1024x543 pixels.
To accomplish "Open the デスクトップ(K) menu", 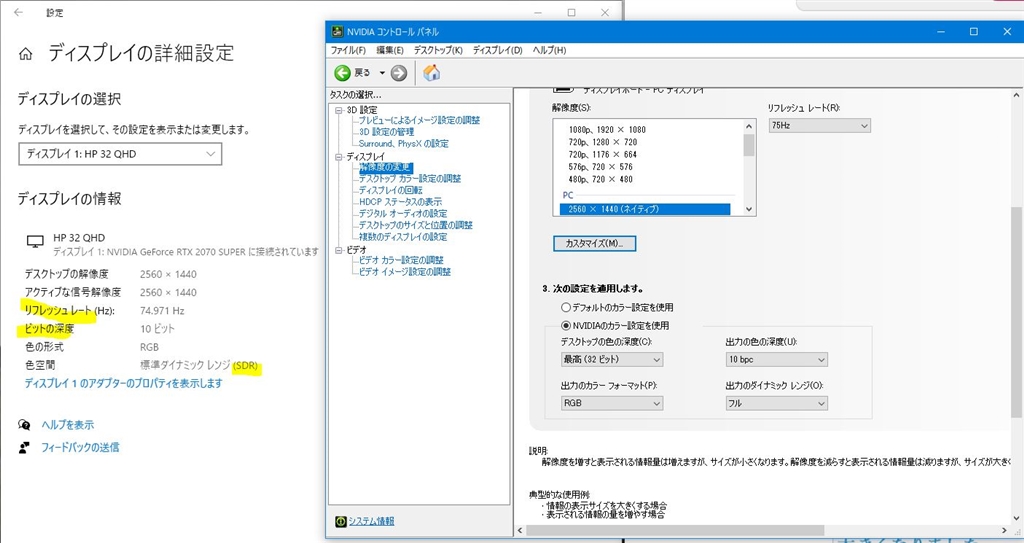I will click(x=438, y=50).
